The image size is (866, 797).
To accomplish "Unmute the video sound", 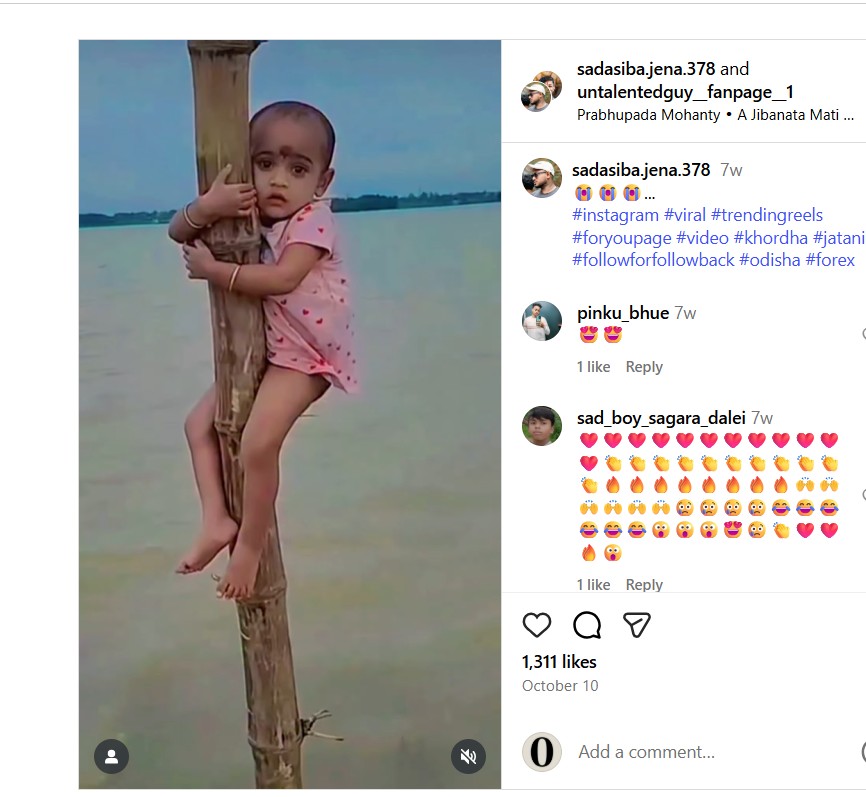I will pyautogui.click(x=468, y=756).
